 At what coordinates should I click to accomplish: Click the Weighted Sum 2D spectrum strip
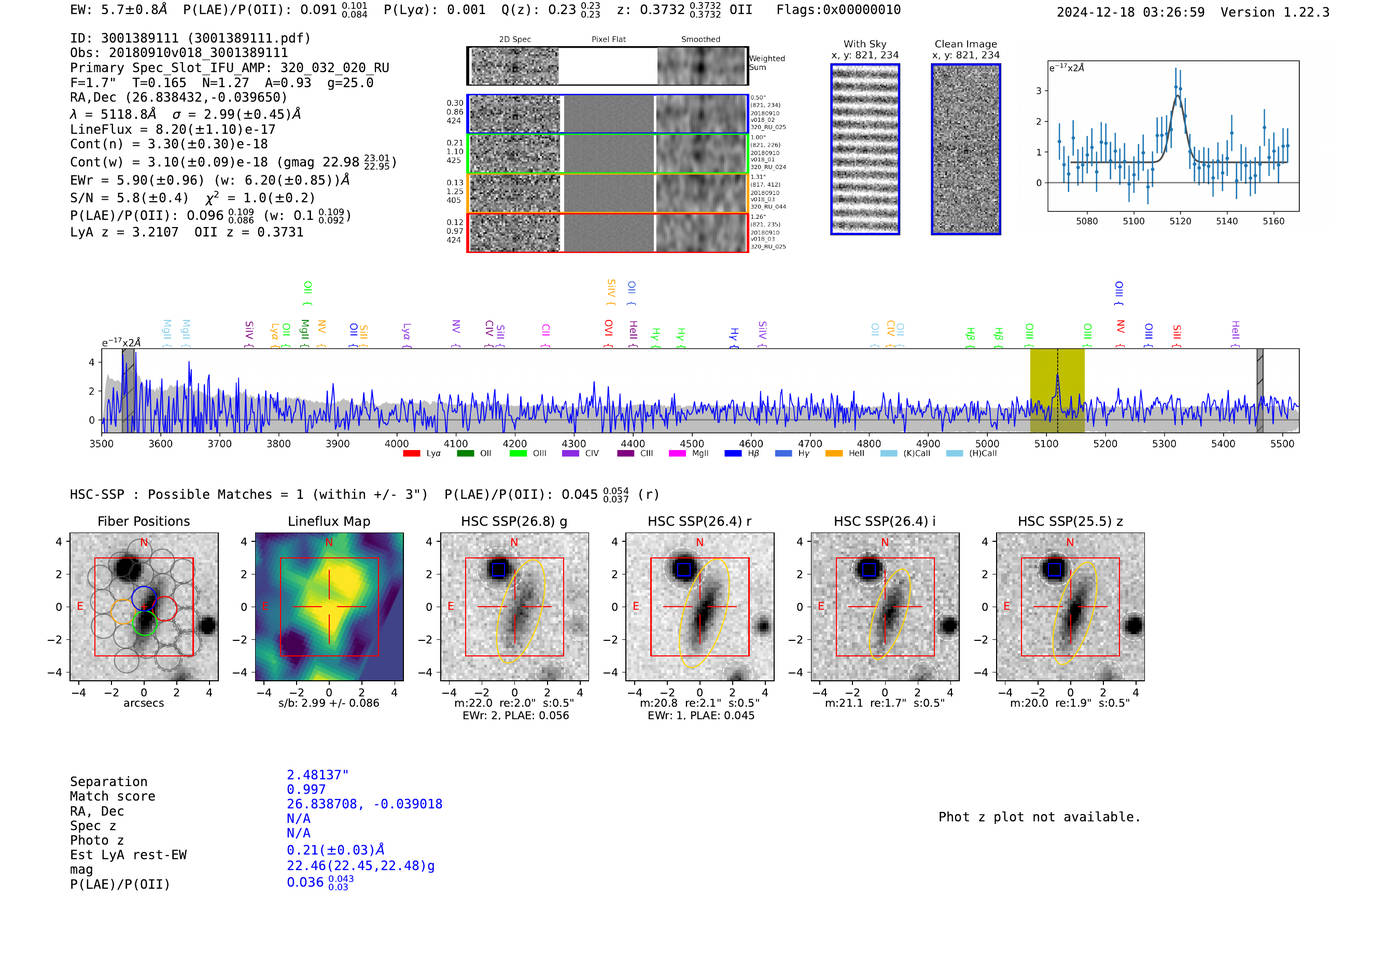coord(607,66)
